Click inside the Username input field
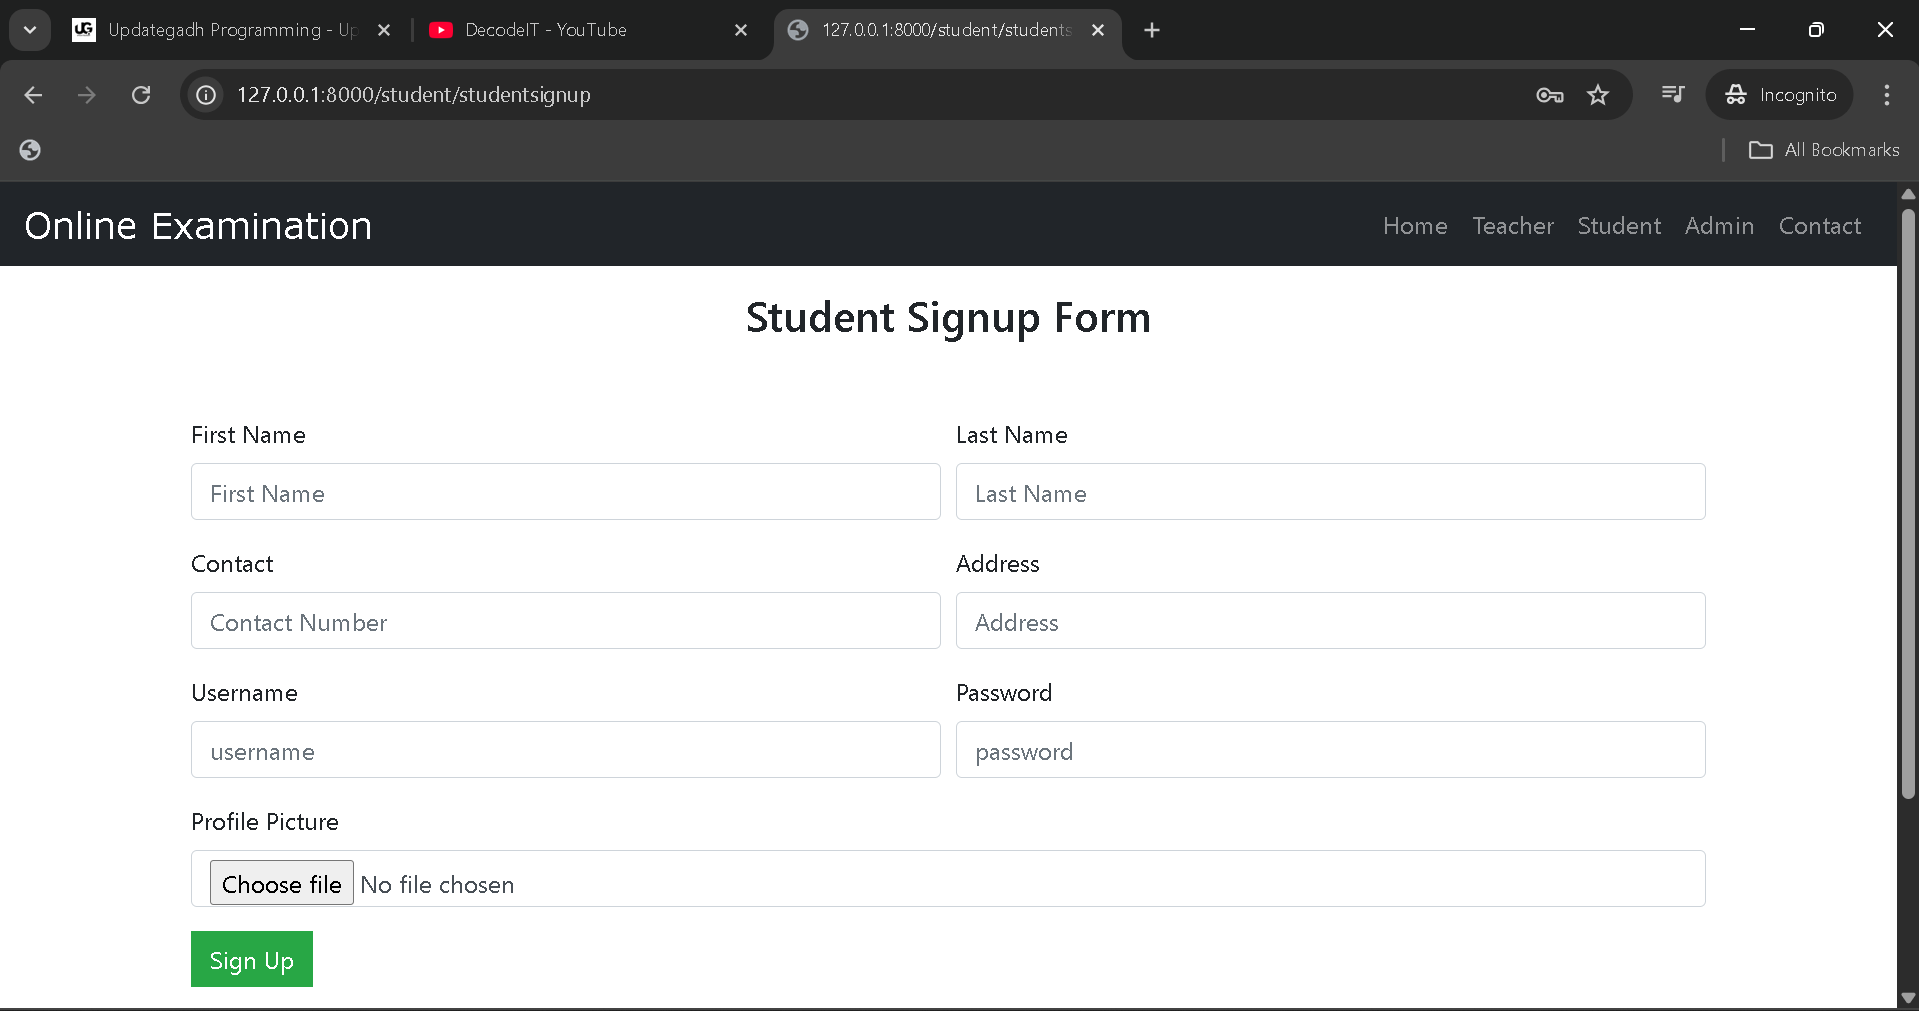The image size is (1919, 1011). point(565,750)
